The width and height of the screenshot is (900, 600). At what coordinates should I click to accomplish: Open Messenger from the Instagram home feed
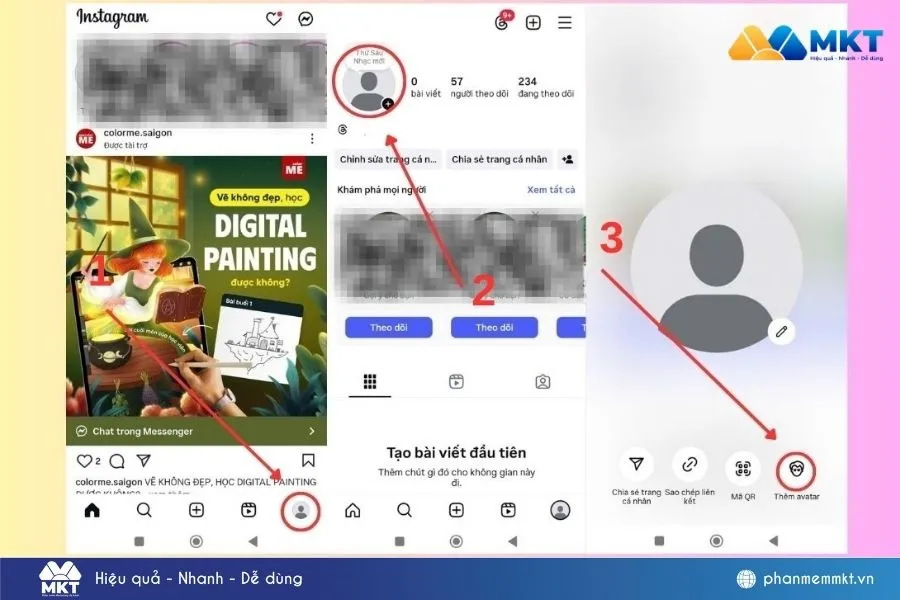coord(305,17)
